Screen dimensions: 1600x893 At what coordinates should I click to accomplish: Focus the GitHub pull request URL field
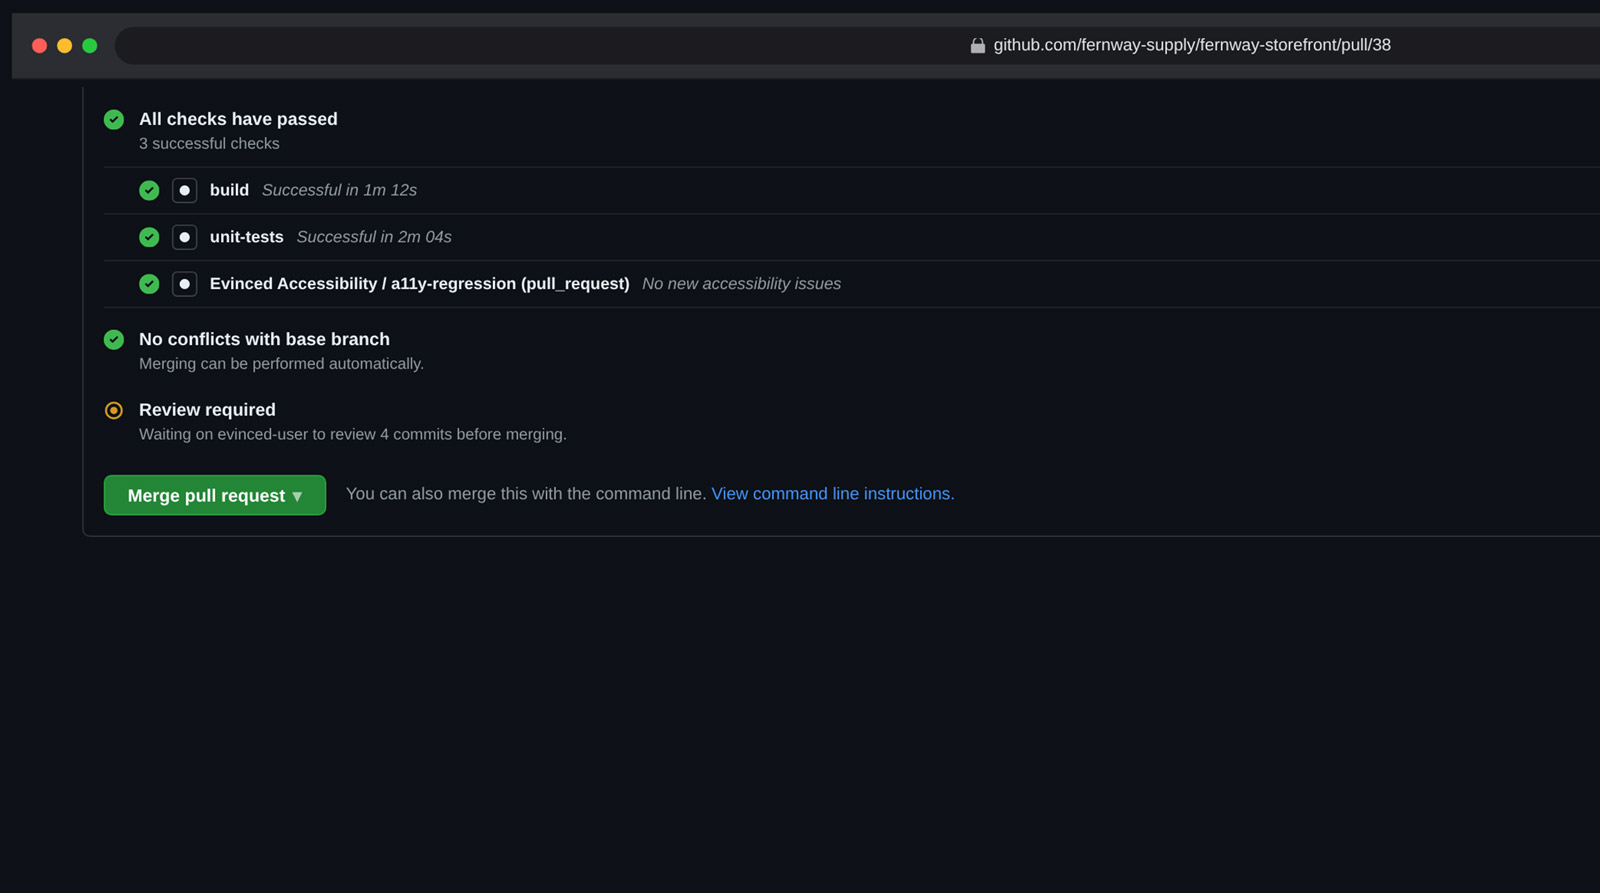coord(1192,45)
